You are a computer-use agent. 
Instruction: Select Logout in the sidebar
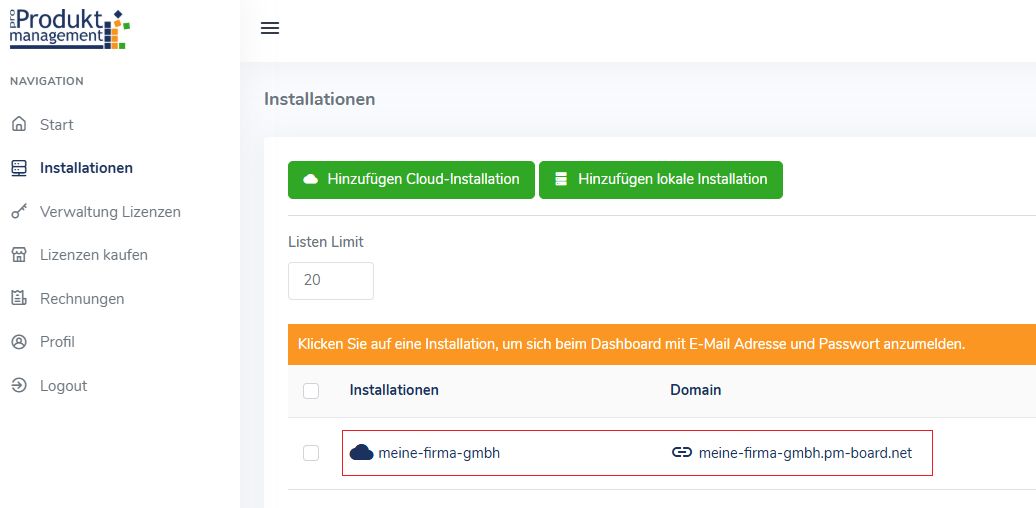(63, 386)
